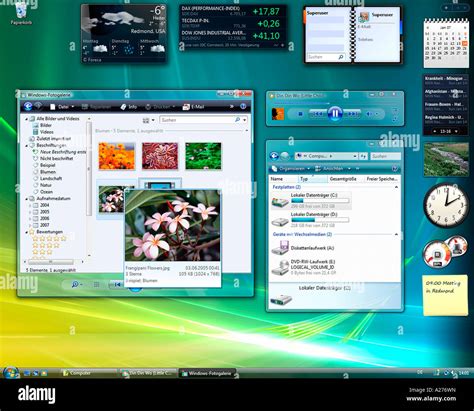This screenshot has width=474, height=411.
Task: Switch to Computer taskbar button
Action: 89,373
